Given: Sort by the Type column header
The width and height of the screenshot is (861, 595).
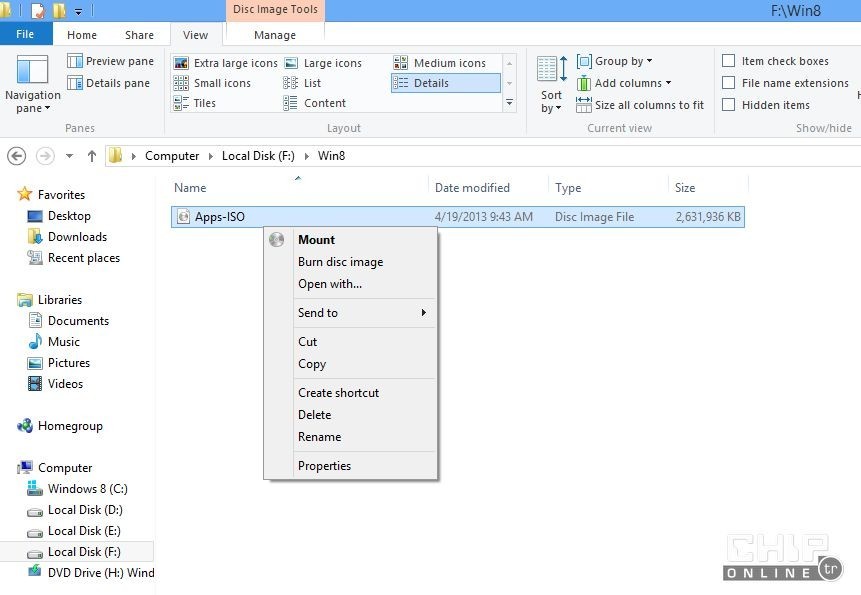Looking at the screenshot, I should pos(608,188).
